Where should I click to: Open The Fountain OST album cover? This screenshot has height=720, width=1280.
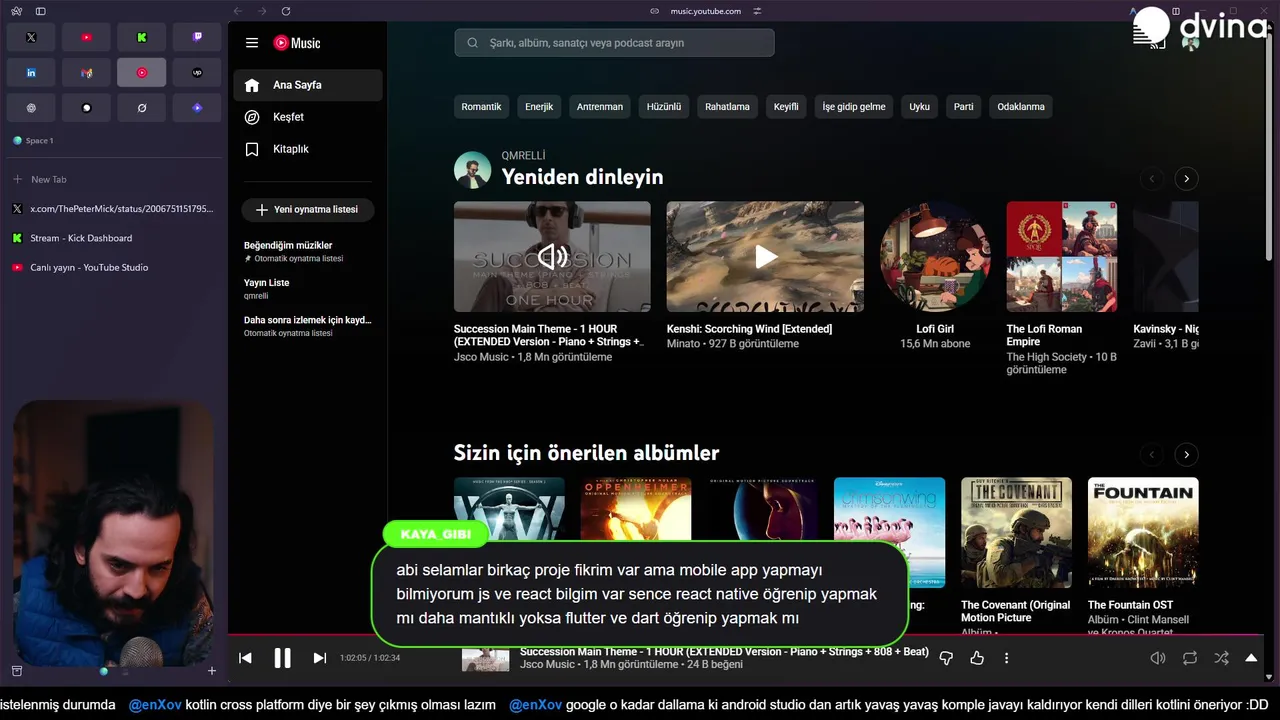[x=1143, y=532]
